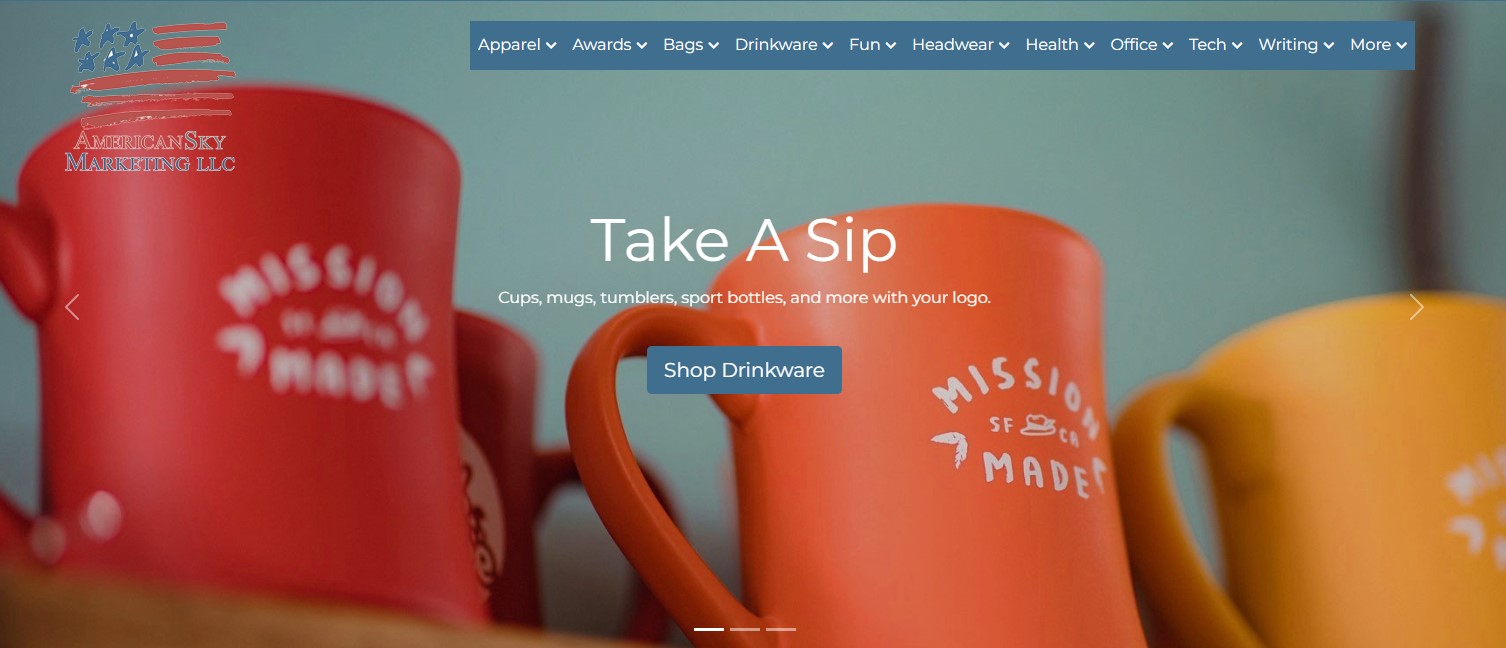This screenshot has height=648, width=1506.
Task: Expand the Writing dropdown
Action: tap(1296, 45)
